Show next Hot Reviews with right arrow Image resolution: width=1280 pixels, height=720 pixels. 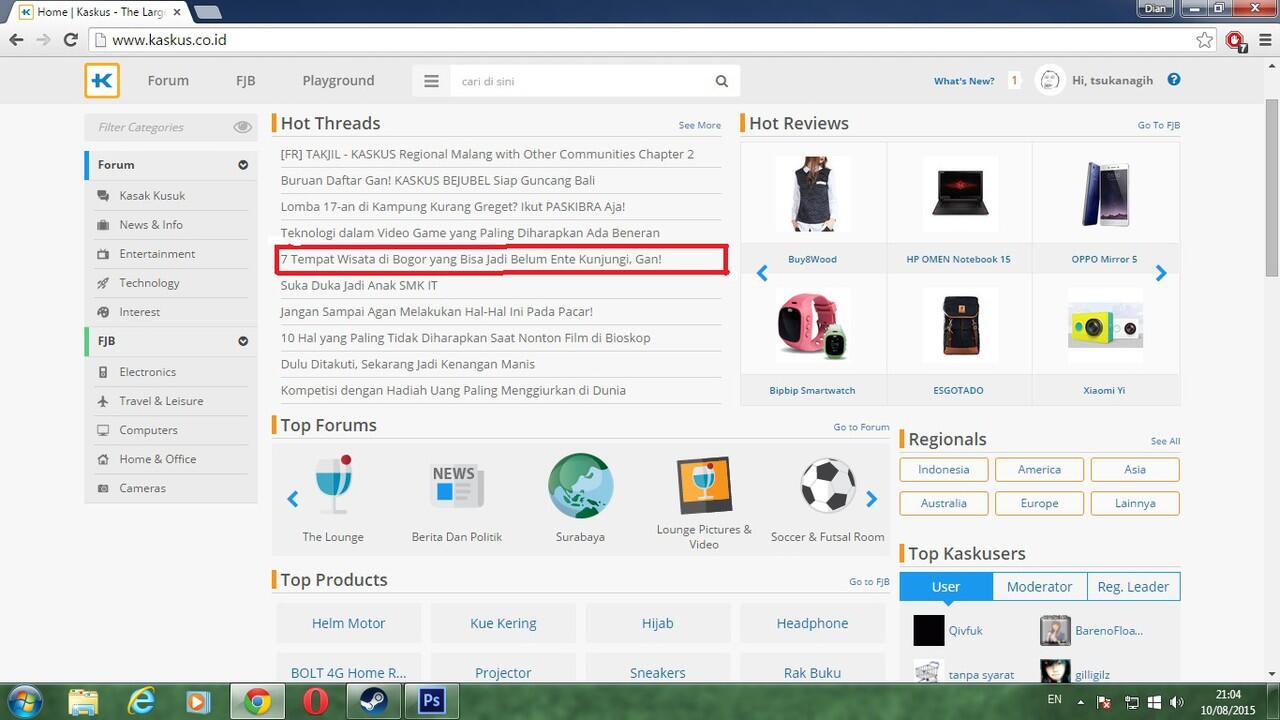coord(1161,273)
